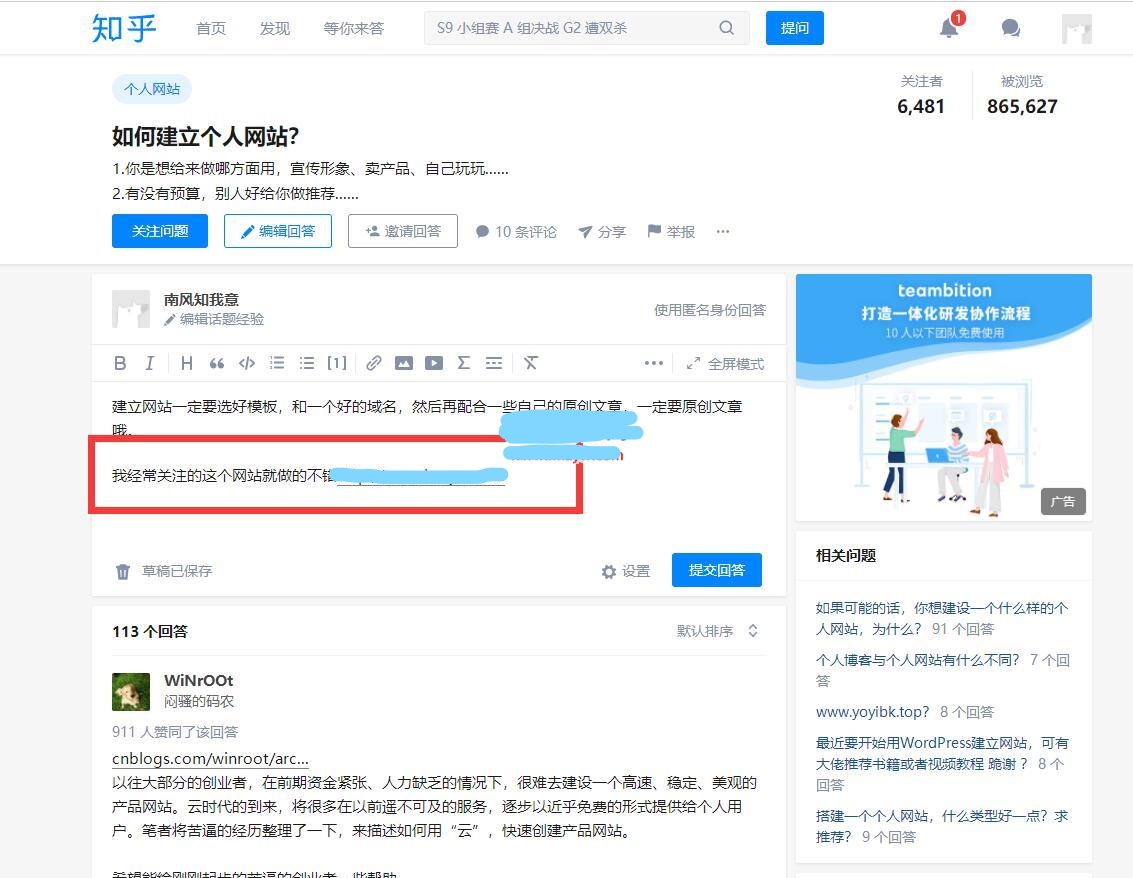Expand more editor tools via ellipsis menu

pos(654,363)
